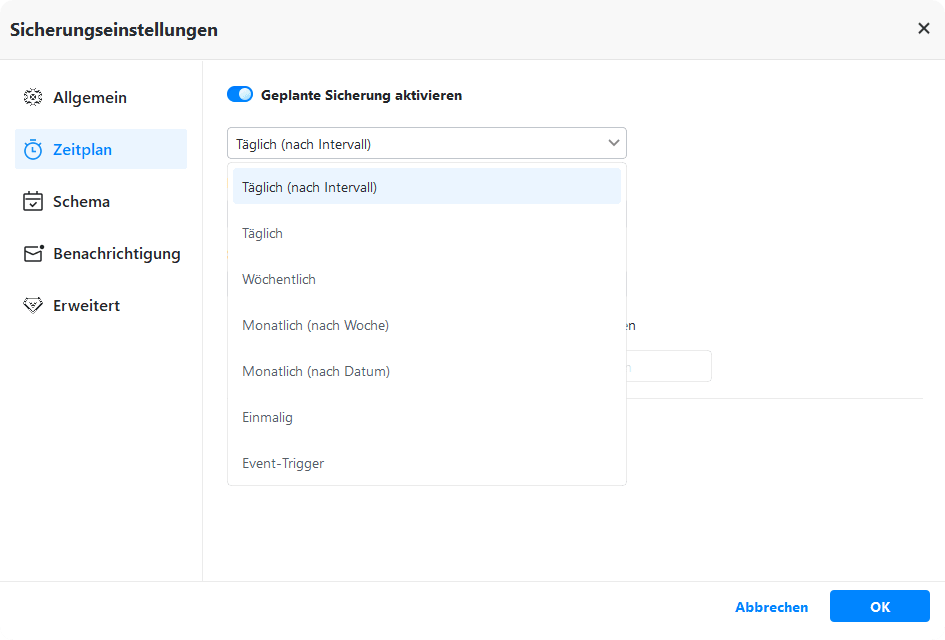The image size is (945, 640).
Task: Select Event-Trigger from the list
Action: point(283,463)
